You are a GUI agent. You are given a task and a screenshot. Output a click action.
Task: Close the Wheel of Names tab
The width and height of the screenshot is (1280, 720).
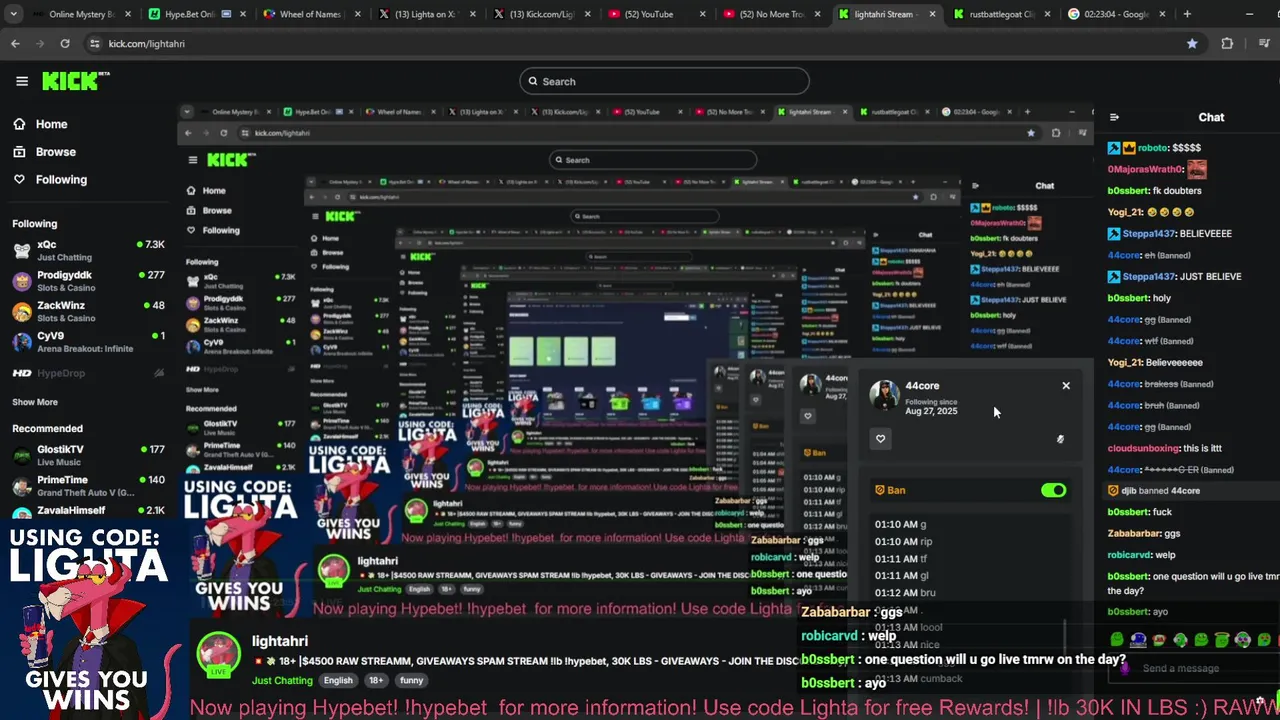coord(359,14)
